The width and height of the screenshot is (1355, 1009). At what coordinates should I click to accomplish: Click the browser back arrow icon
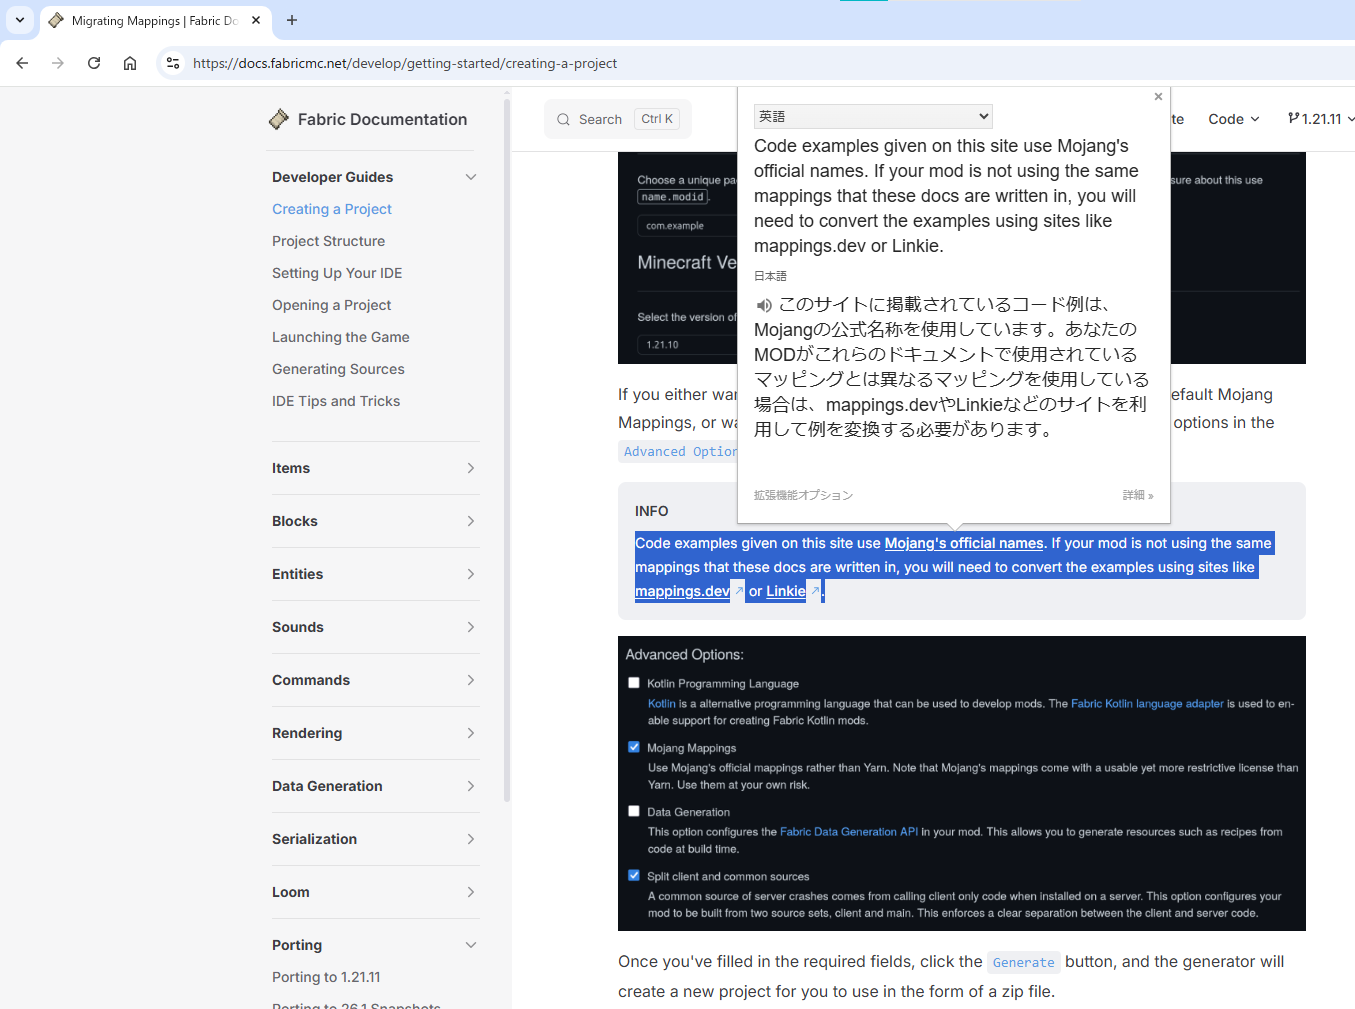[22, 63]
